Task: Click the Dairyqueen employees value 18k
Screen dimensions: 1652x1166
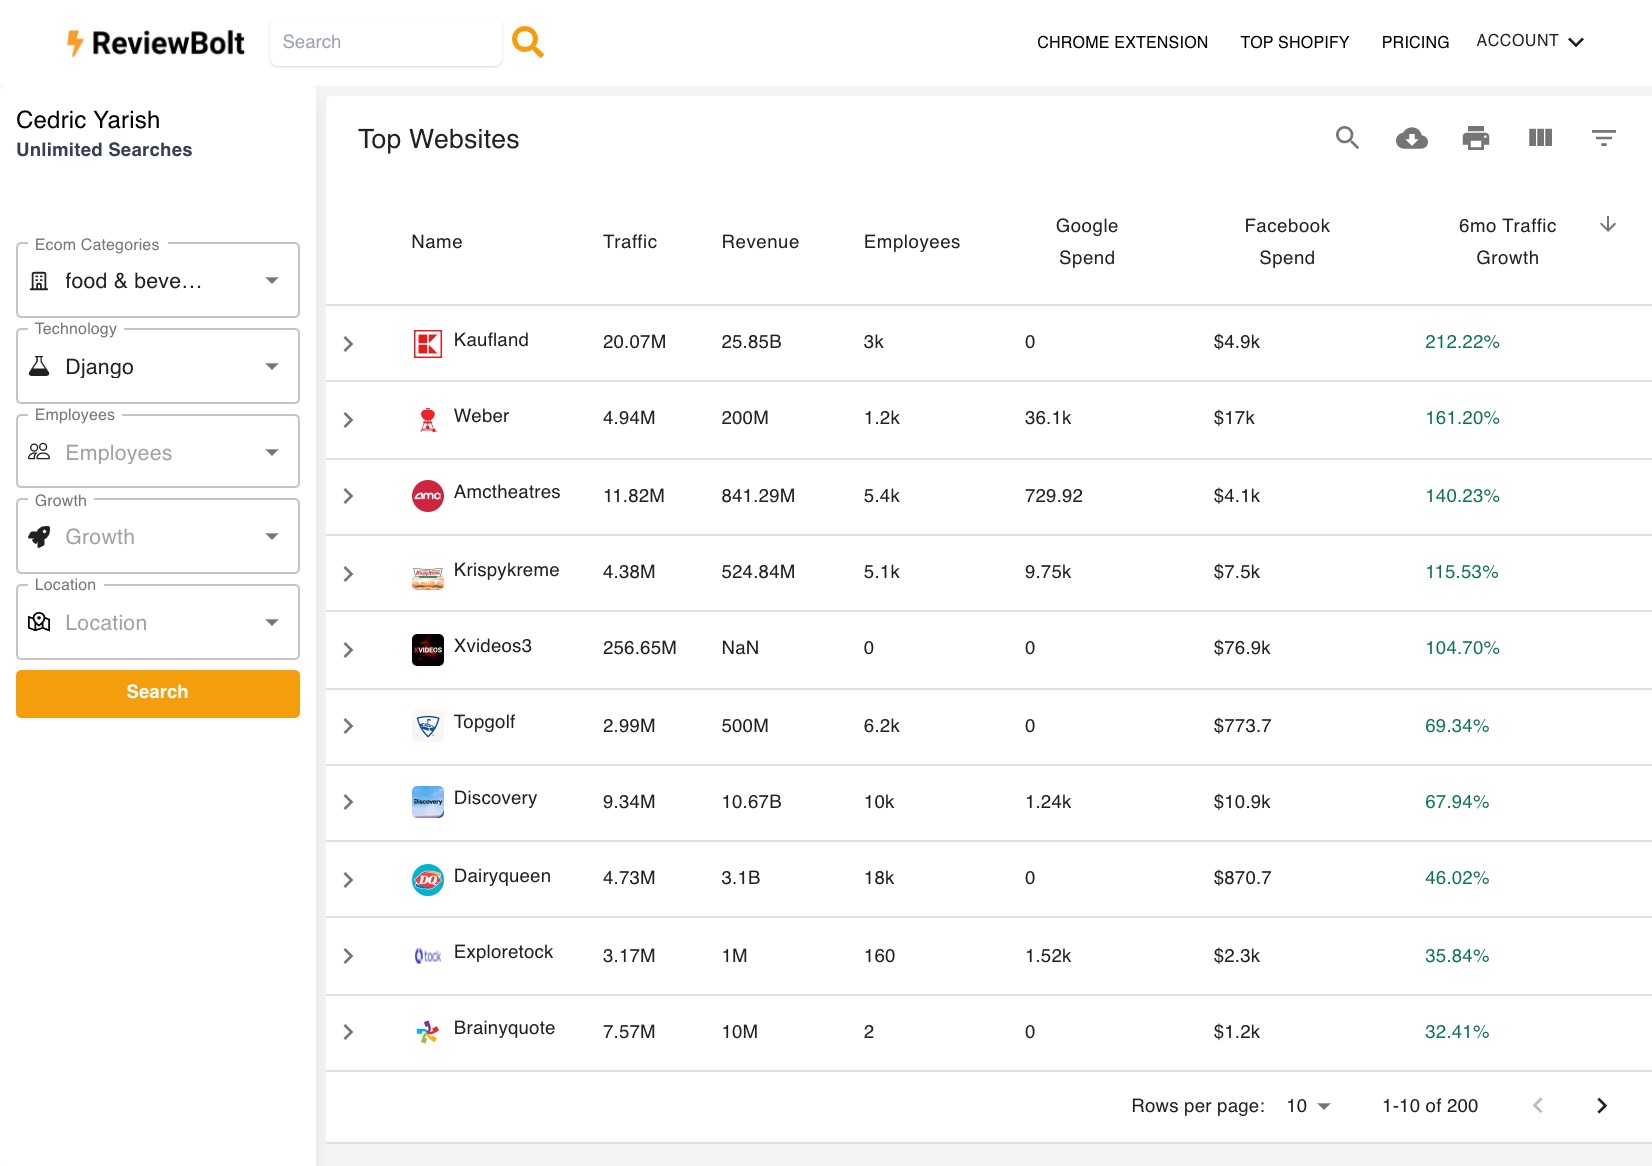Action: 879,878
